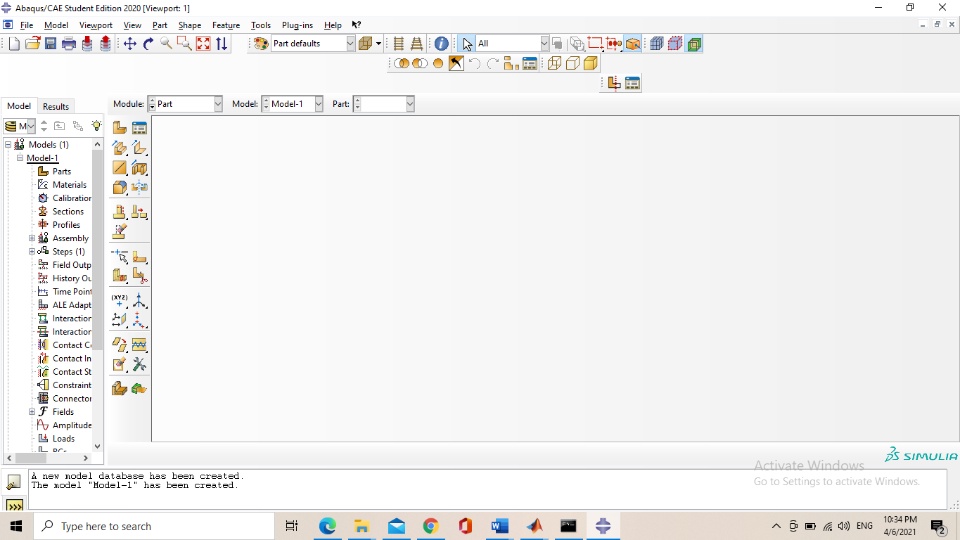Click the Create Datum Plane icon

[119, 320]
